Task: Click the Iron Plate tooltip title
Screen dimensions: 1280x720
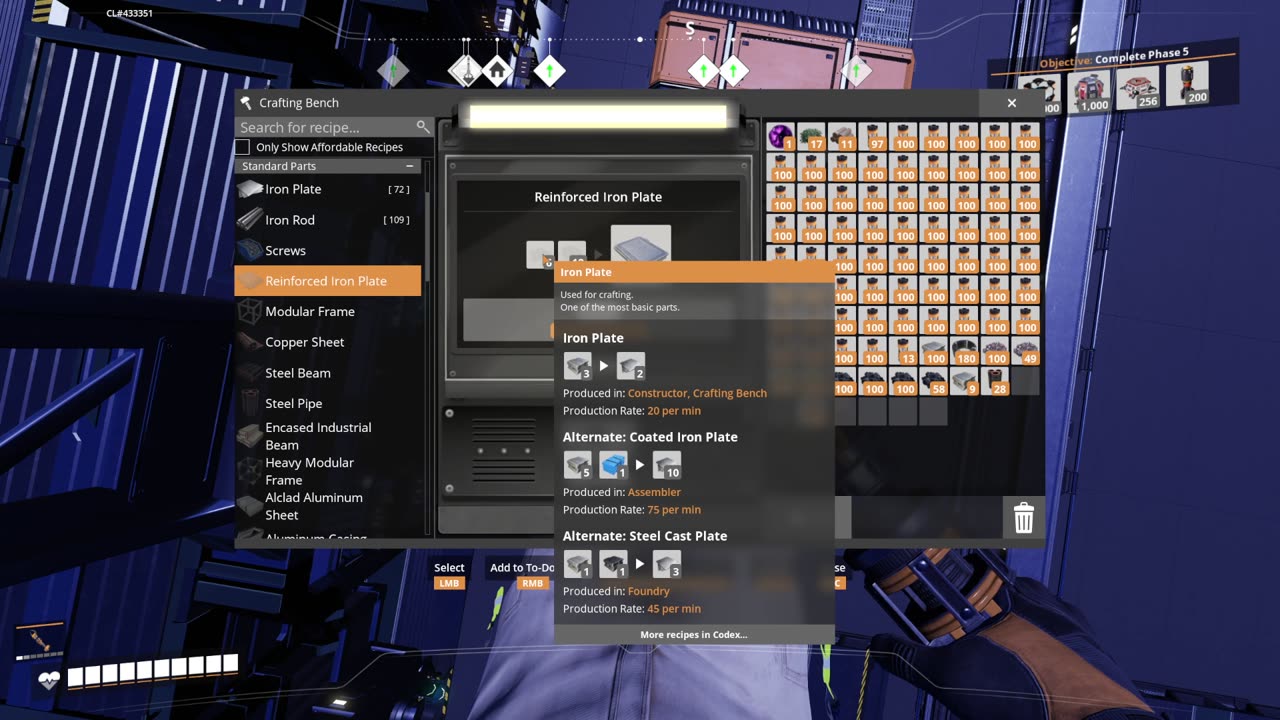Action: pyautogui.click(x=586, y=272)
